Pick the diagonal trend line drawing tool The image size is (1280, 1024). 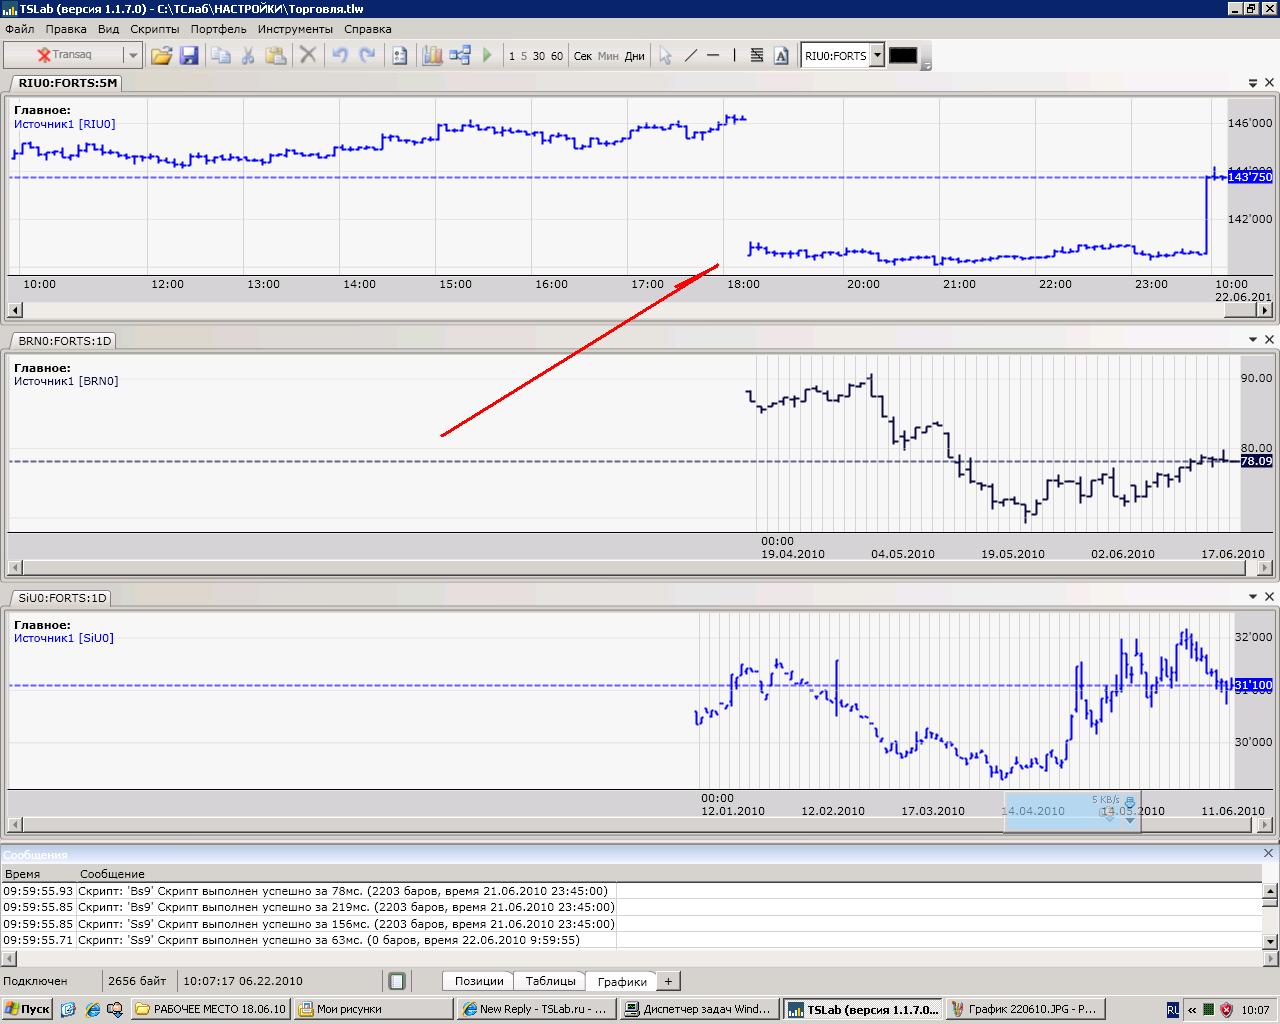pyautogui.click(x=690, y=56)
